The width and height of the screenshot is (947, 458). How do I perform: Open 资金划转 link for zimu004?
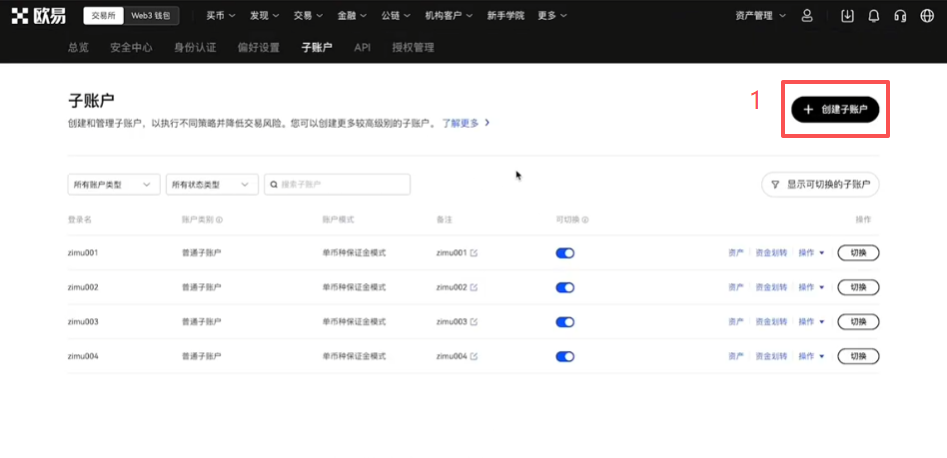[x=771, y=356]
